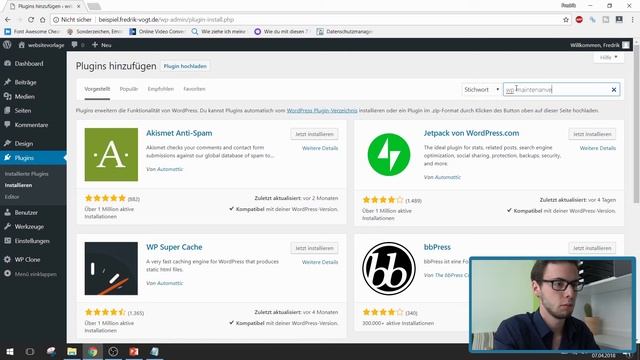
Task: Open File Explorer from the taskbar
Action: tap(72, 351)
